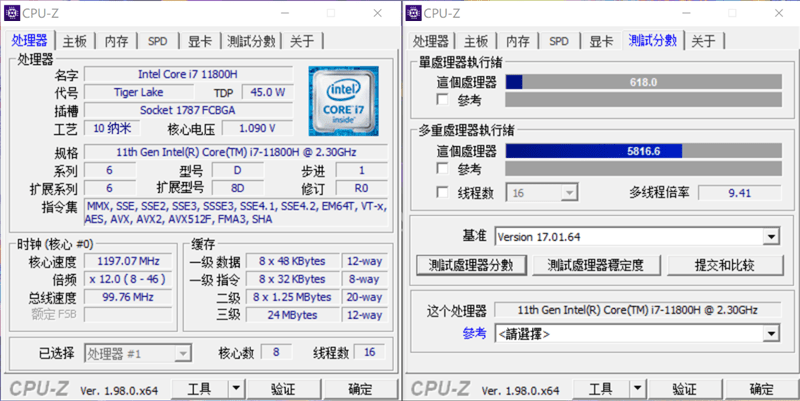Screen dimensions: 800x401
Task: Switch to 关于 tab in right window
Action: coord(703,41)
